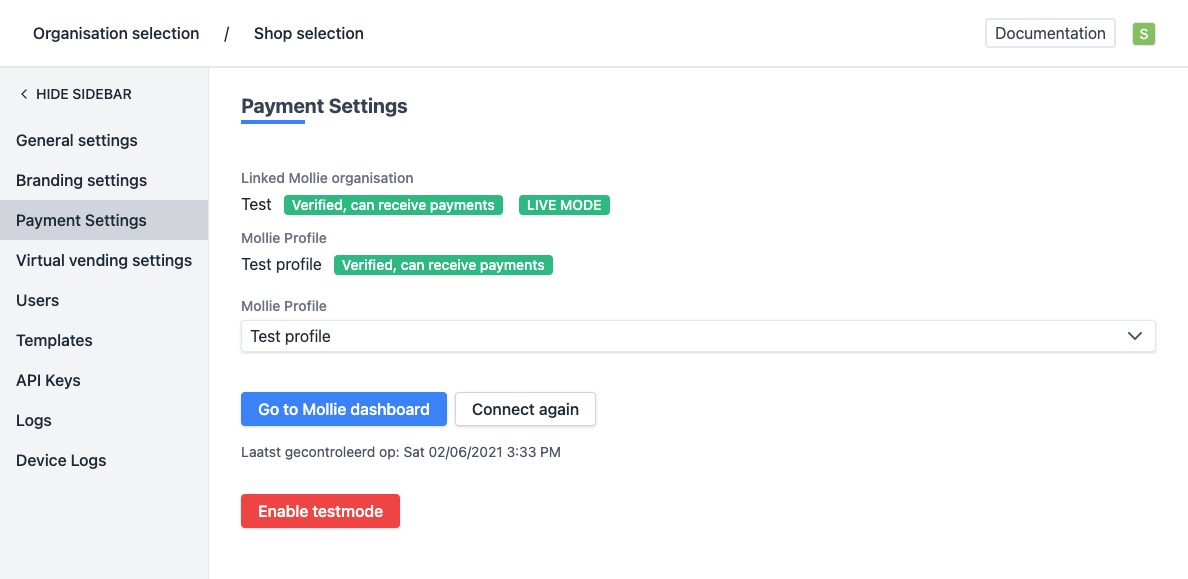The width and height of the screenshot is (1188, 579).
Task: Collapse sidebar with the Hide Sidebar chevron
Action: click(24, 94)
